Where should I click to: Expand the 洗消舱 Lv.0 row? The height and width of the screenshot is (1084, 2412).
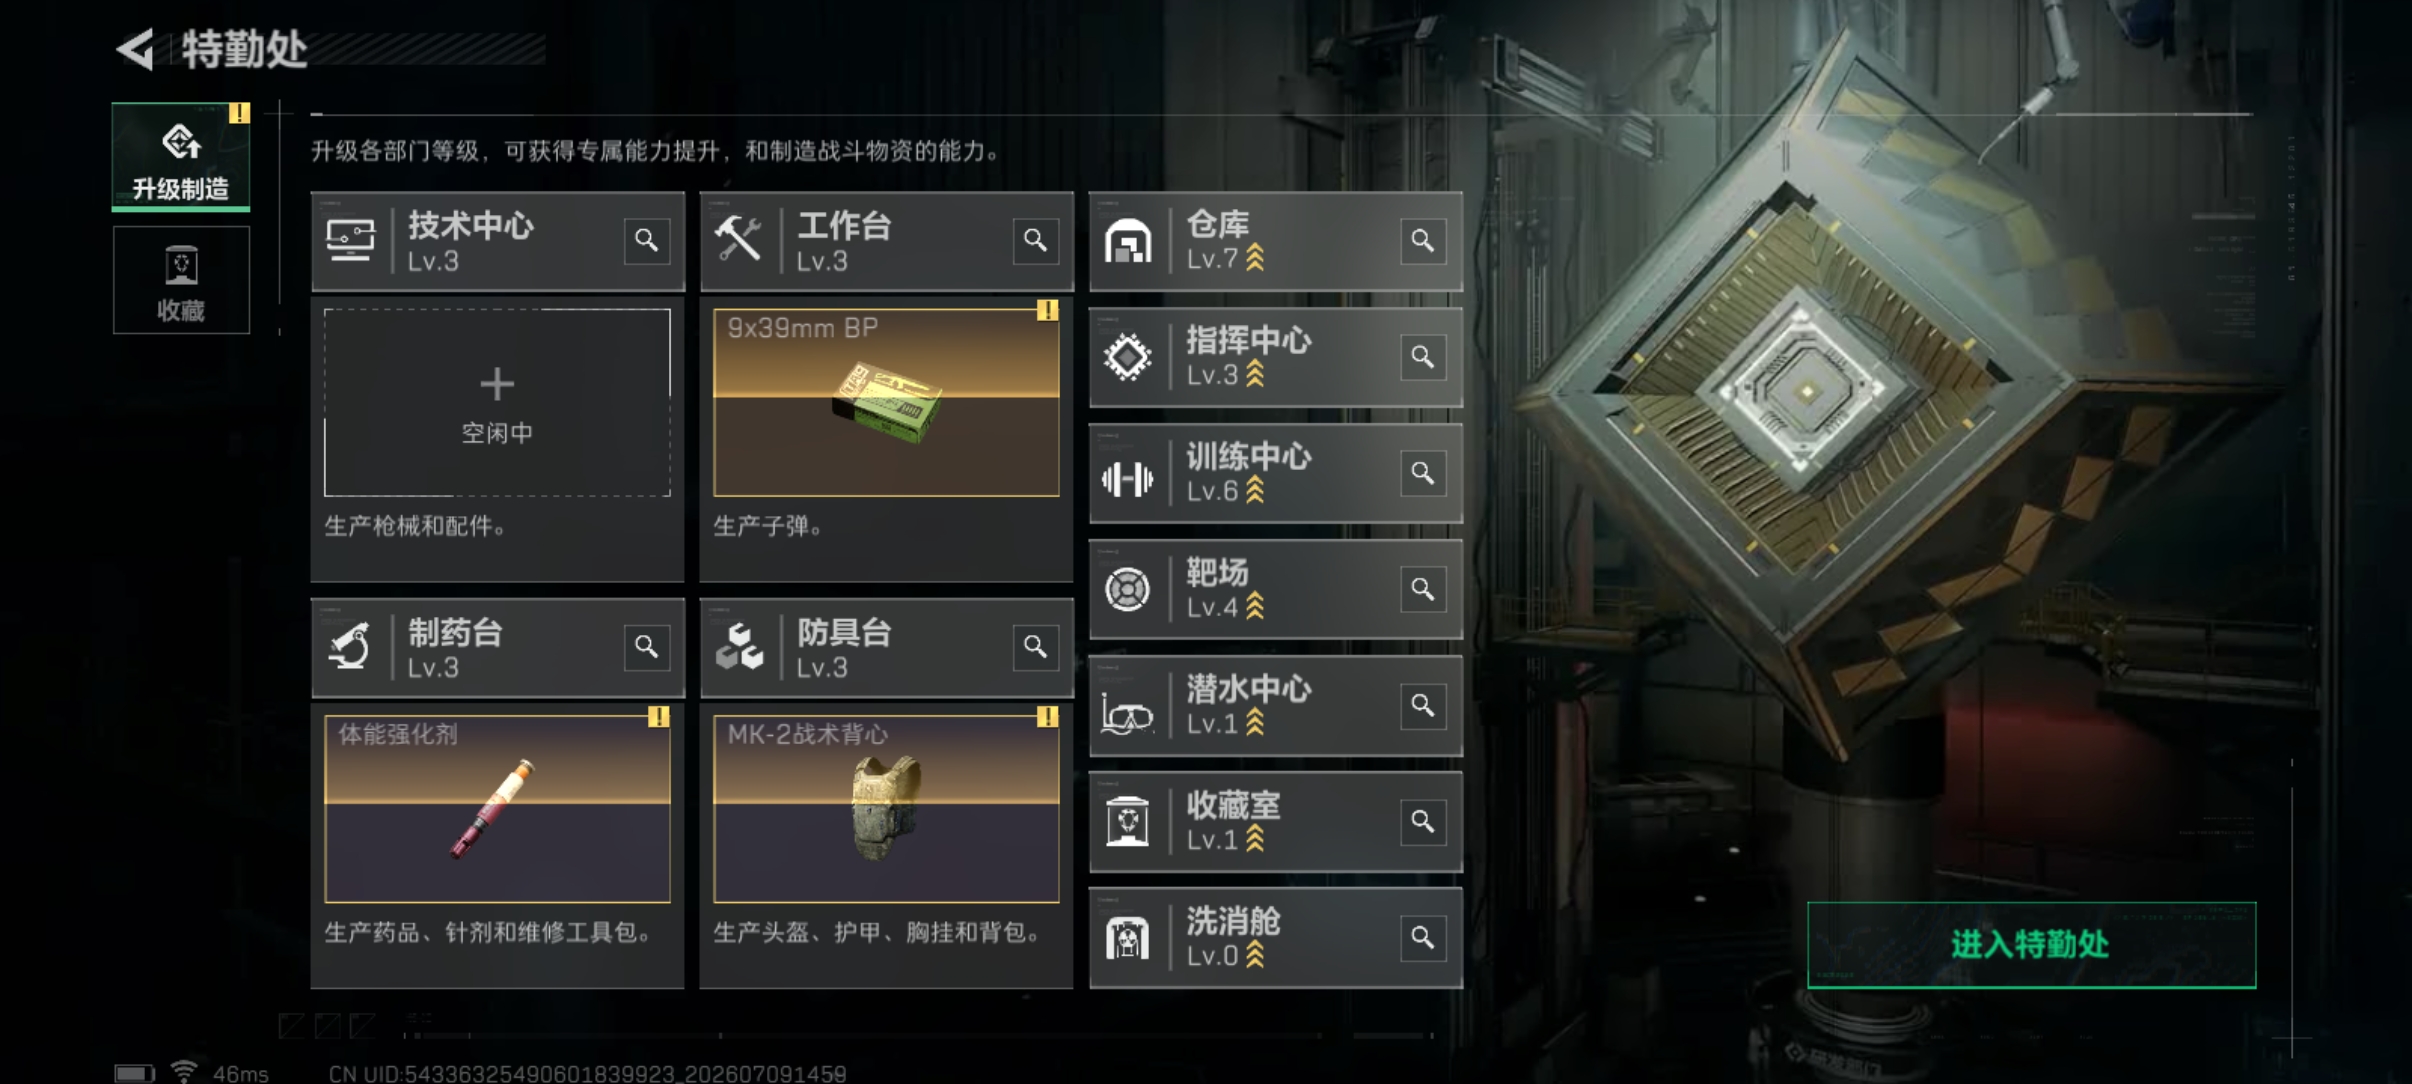[x=1275, y=938]
